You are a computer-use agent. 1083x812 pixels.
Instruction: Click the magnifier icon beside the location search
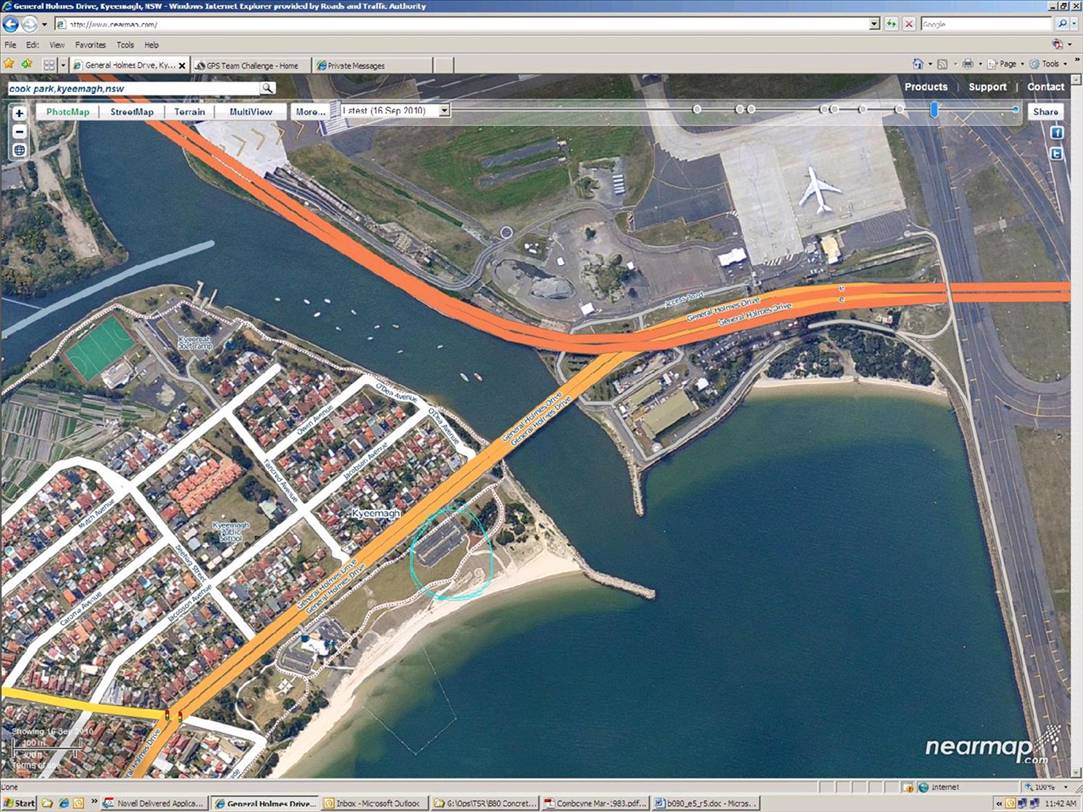[x=267, y=88]
